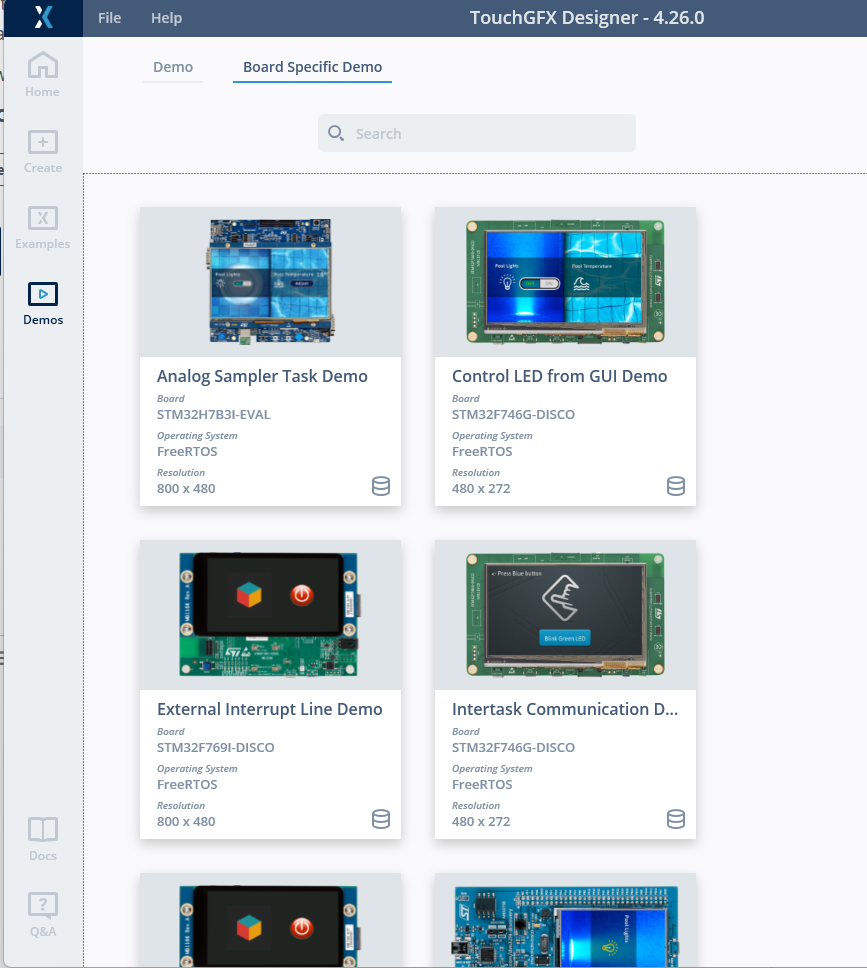Open the Analog Sampler Task Demo thumbnail
Viewport: 867px width, 968px height.
[x=270, y=281]
